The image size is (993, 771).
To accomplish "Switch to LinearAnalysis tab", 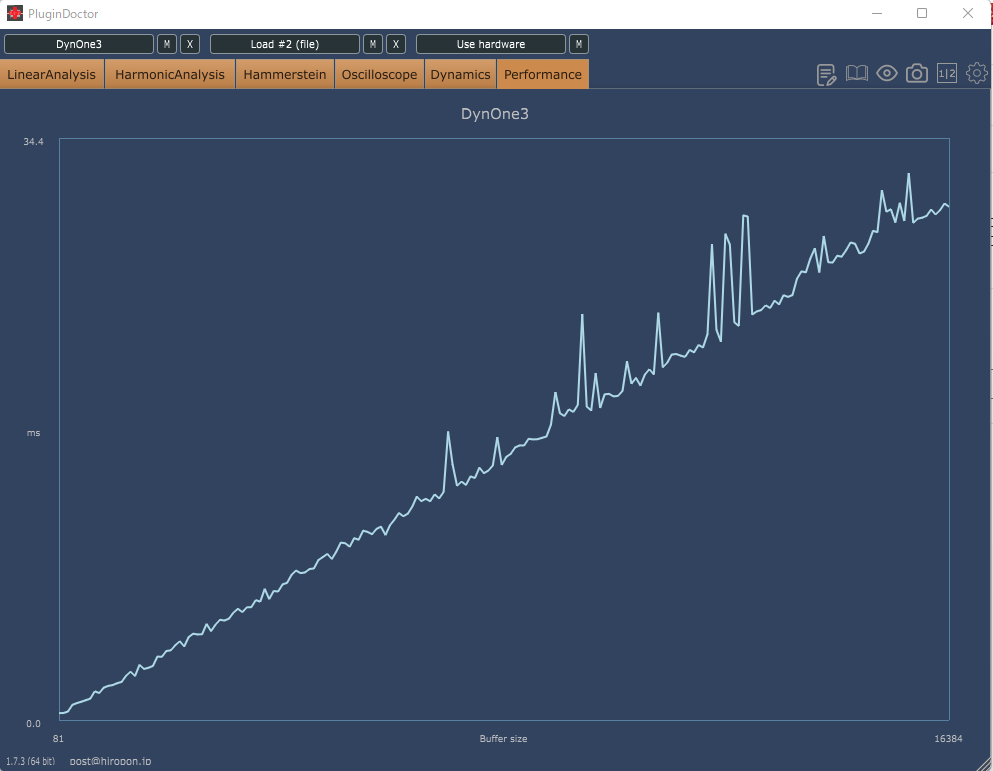I will (51, 74).
